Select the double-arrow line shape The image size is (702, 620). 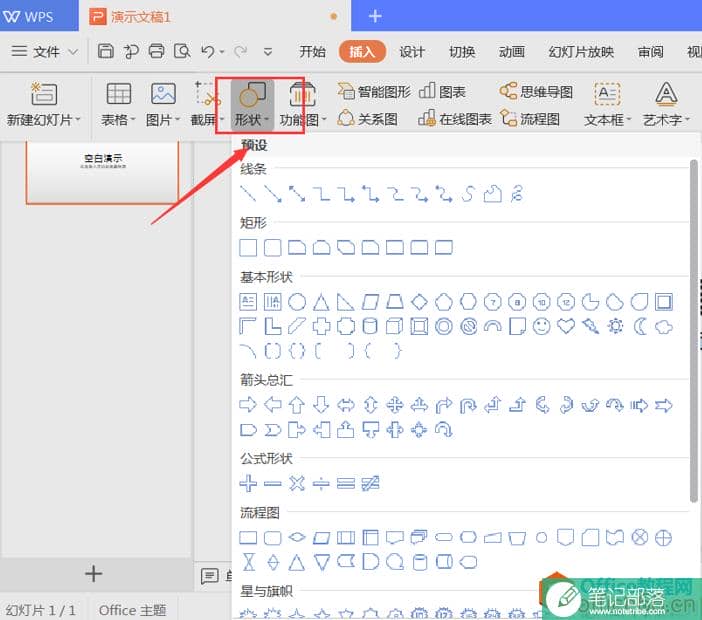pyautogui.click(x=297, y=194)
